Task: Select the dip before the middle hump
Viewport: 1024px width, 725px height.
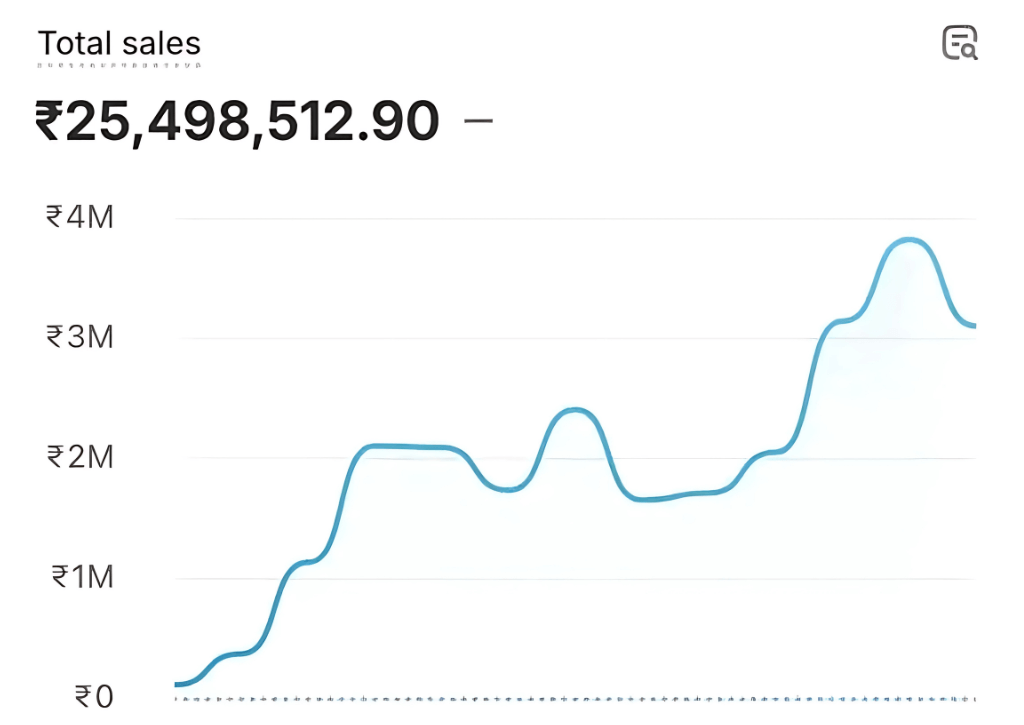Action: (x=508, y=489)
